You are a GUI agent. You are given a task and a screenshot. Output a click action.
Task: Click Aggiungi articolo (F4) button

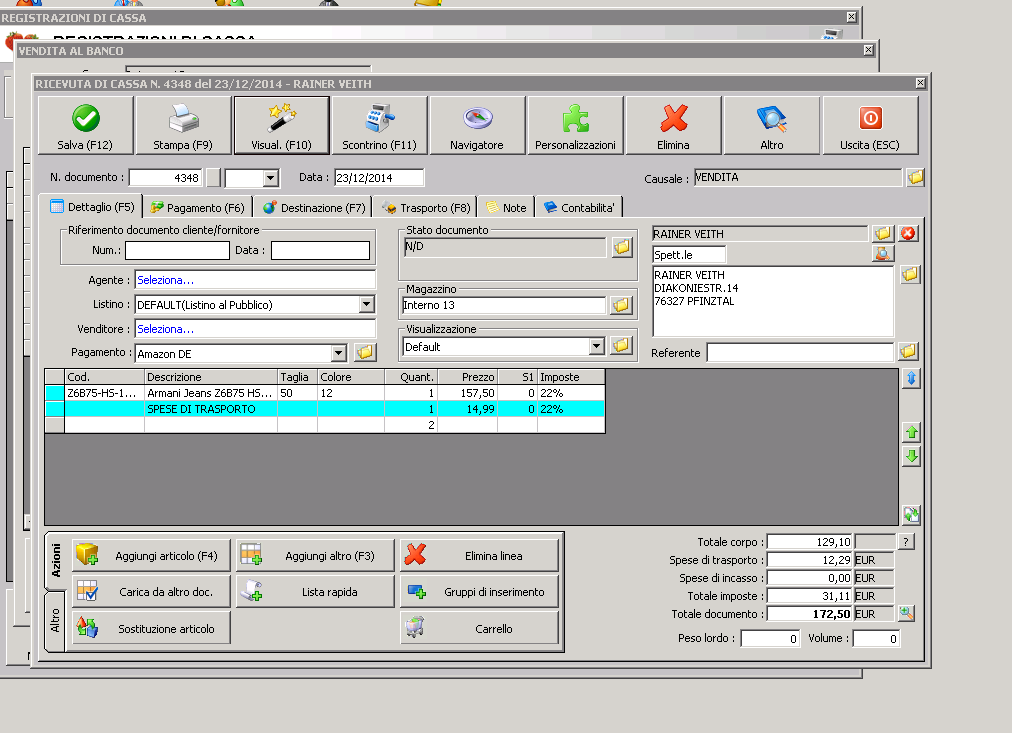pyautogui.click(x=150, y=555)
